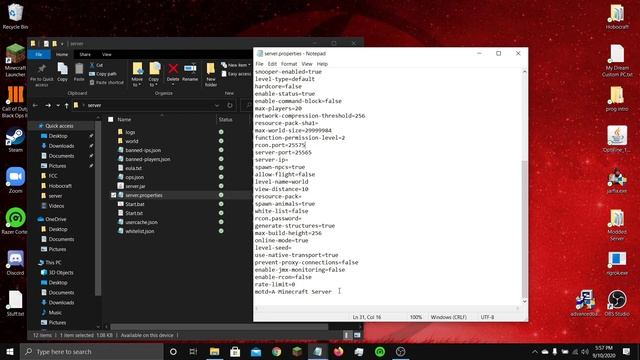Open the Notepad Edit menu
640x360 pixels.
(272, 64)
